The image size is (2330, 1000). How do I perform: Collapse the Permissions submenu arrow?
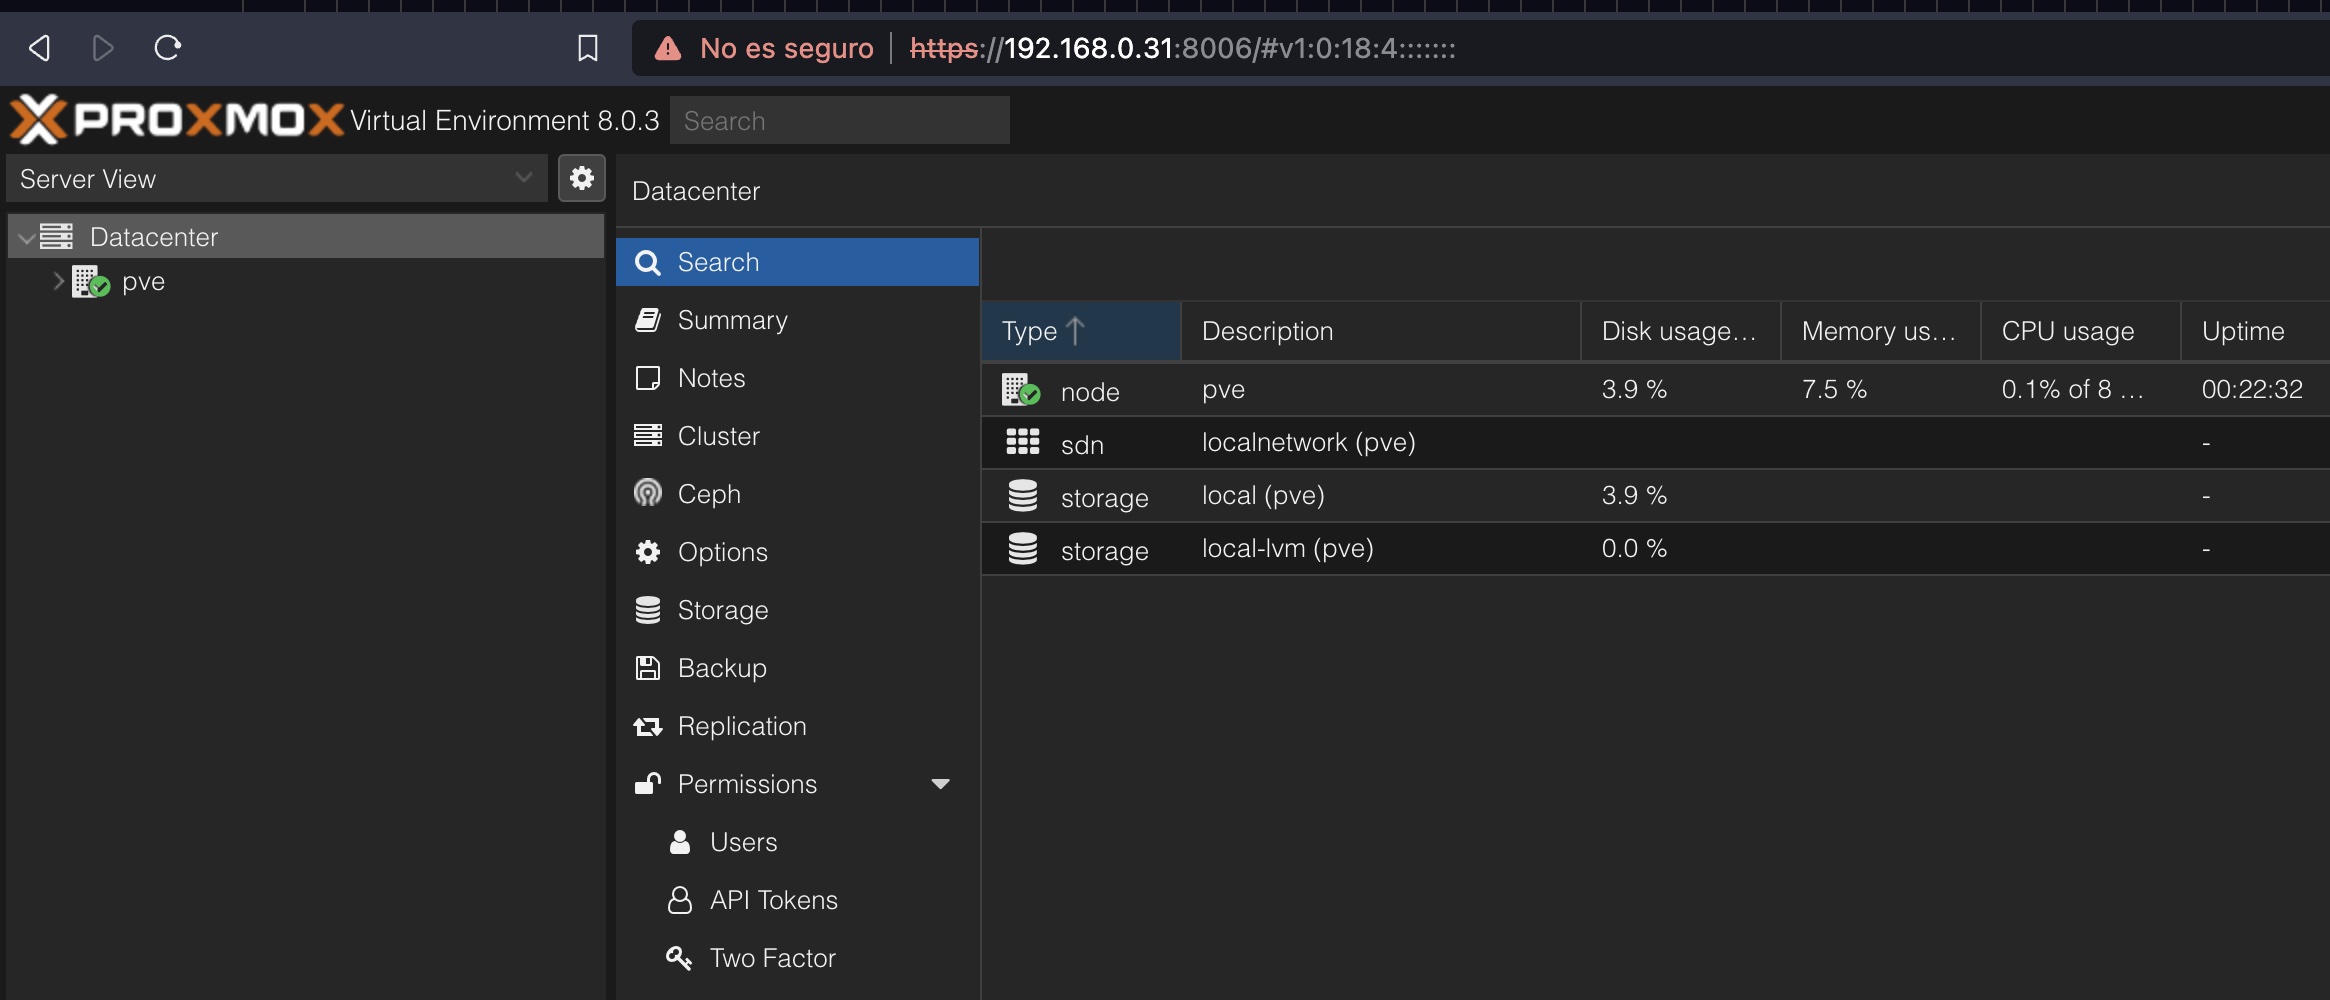pyautogui.click(x=940, y=784)
